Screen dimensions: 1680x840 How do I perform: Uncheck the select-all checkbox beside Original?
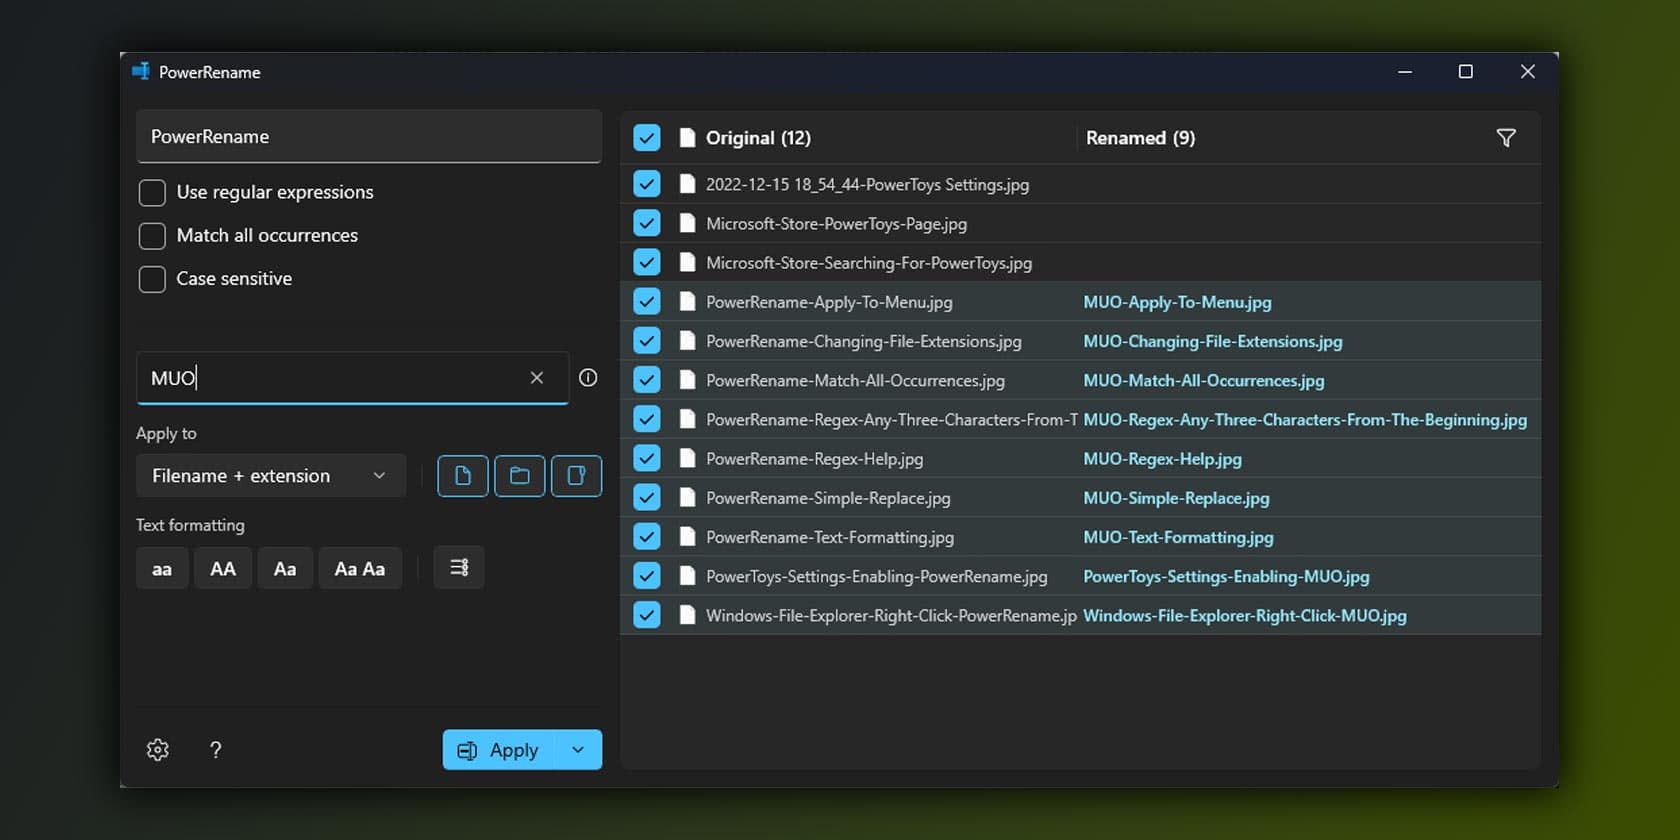tap(647, 138)
